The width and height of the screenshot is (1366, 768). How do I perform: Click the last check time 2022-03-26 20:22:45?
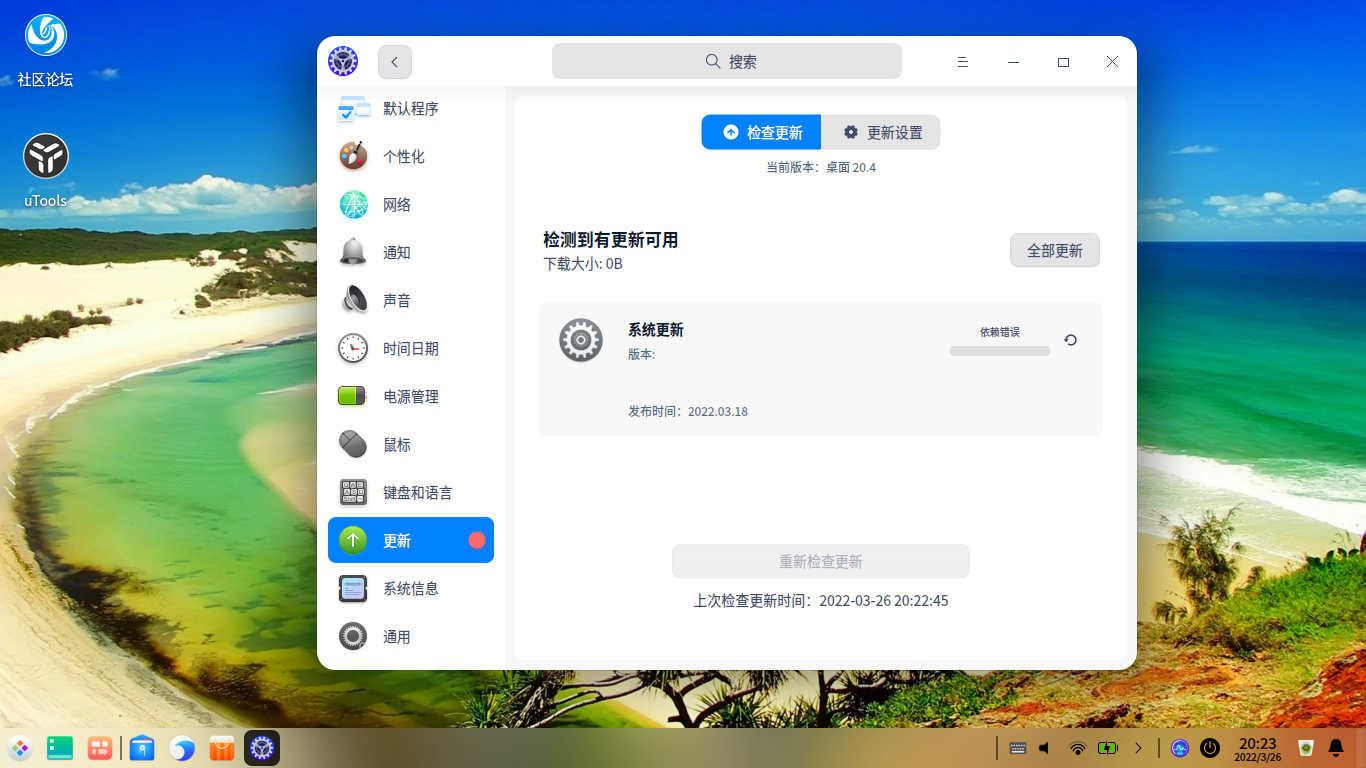coord(884,601)
